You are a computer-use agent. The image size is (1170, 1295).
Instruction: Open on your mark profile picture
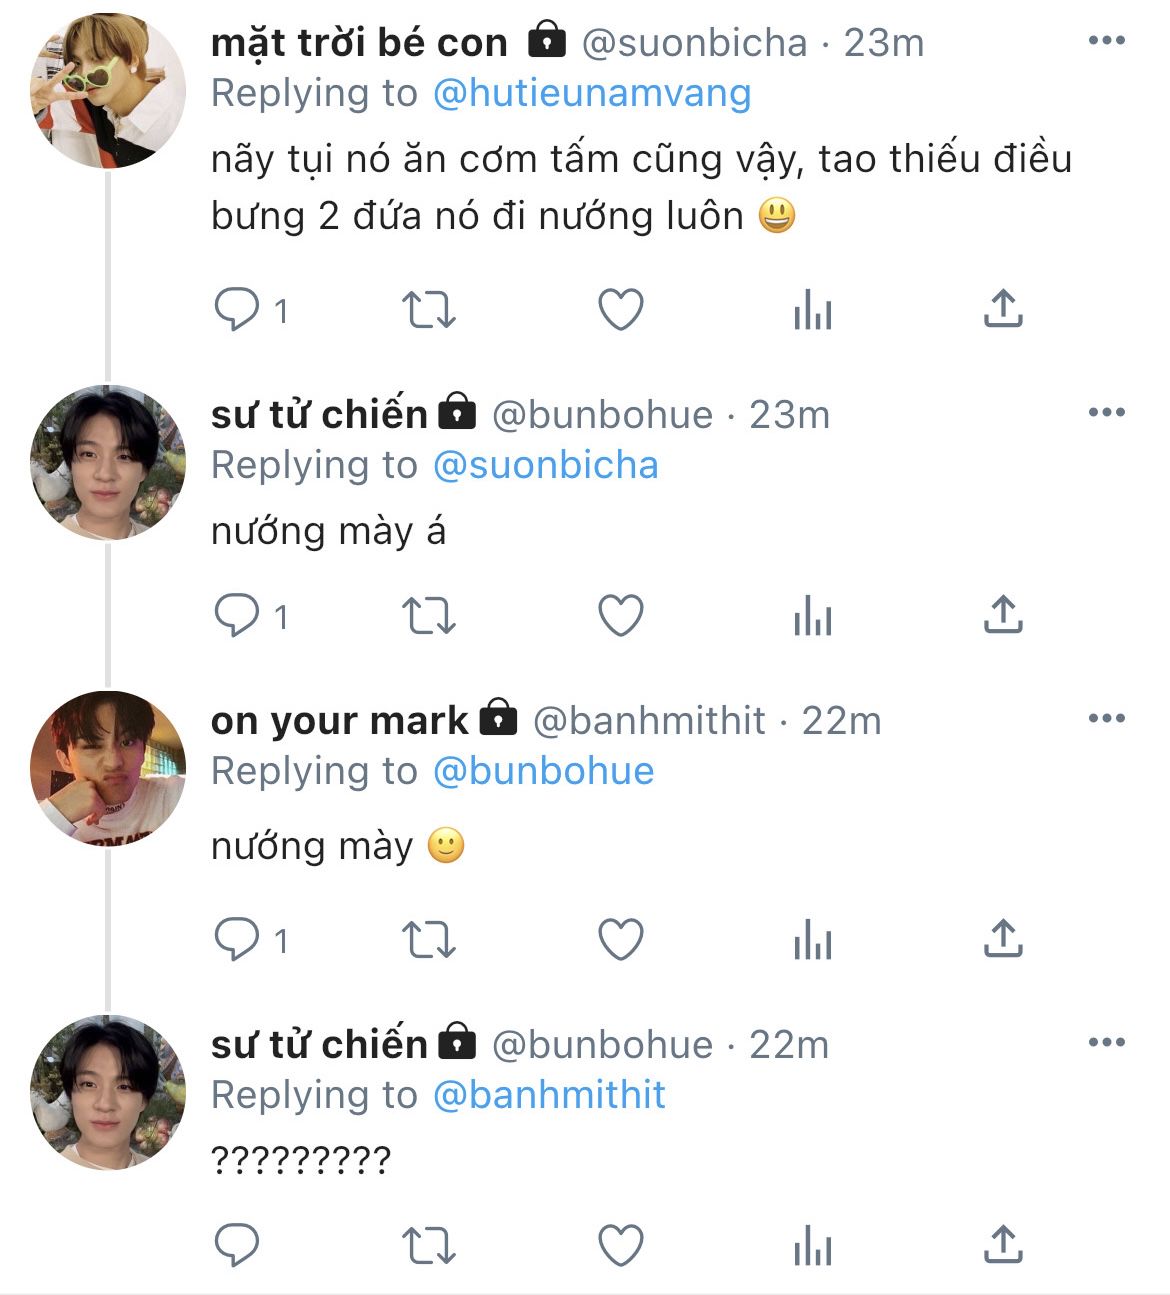[108, 768]
